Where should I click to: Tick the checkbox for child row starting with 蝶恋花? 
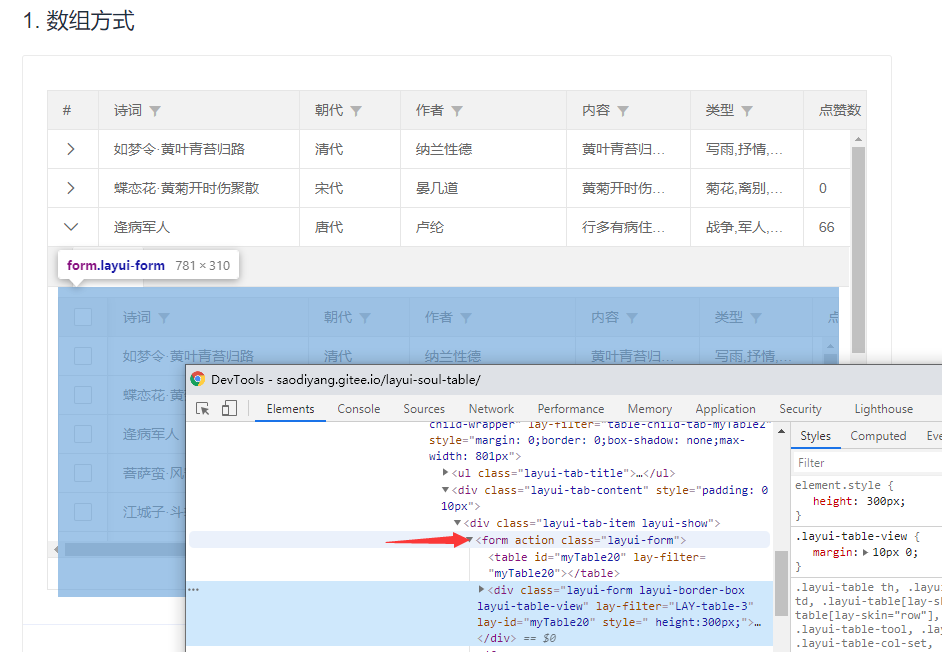click(83, 395)
